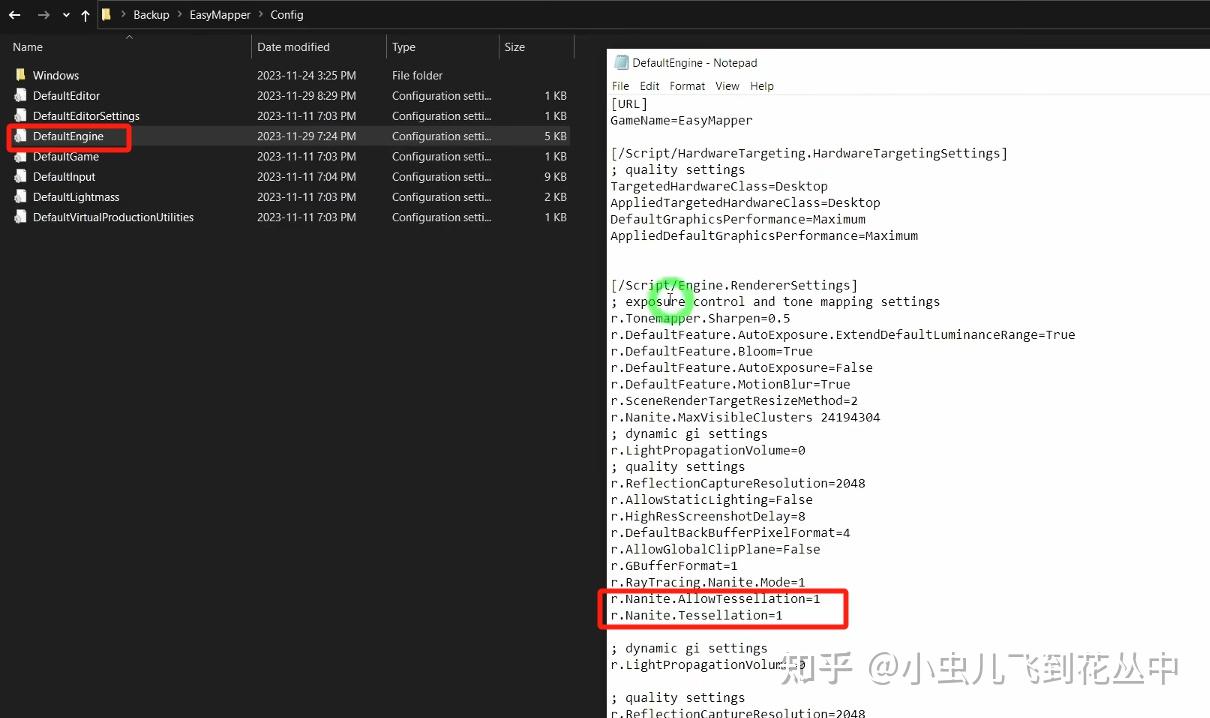Click the Windows folder icon

[21, 75]
